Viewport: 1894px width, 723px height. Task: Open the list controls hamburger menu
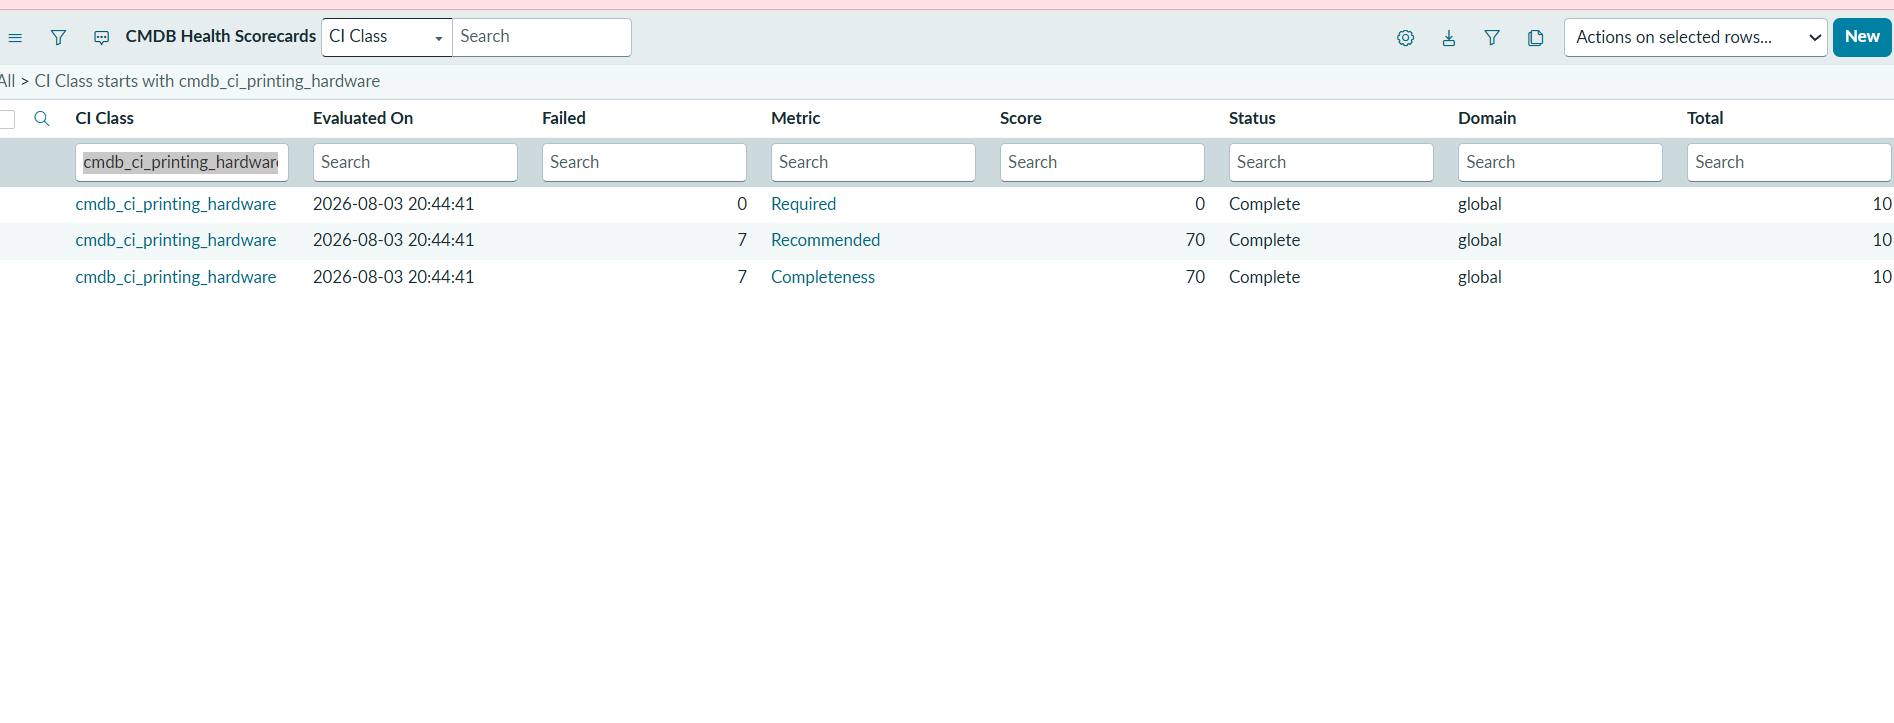point(15,38)
